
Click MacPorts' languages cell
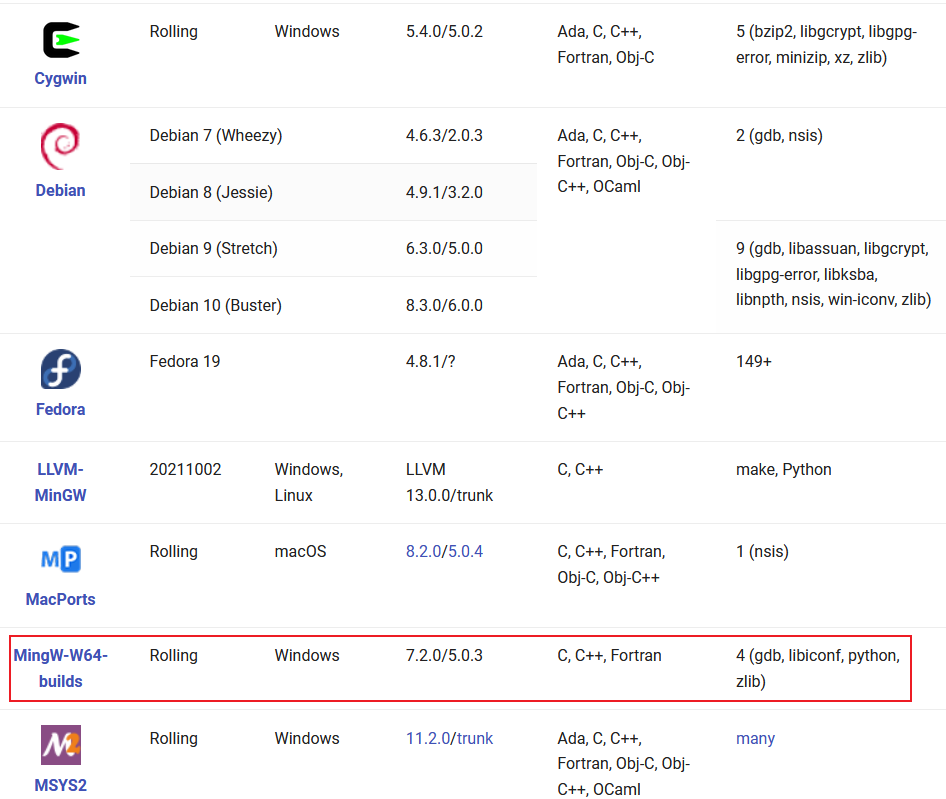pos(611,564)
